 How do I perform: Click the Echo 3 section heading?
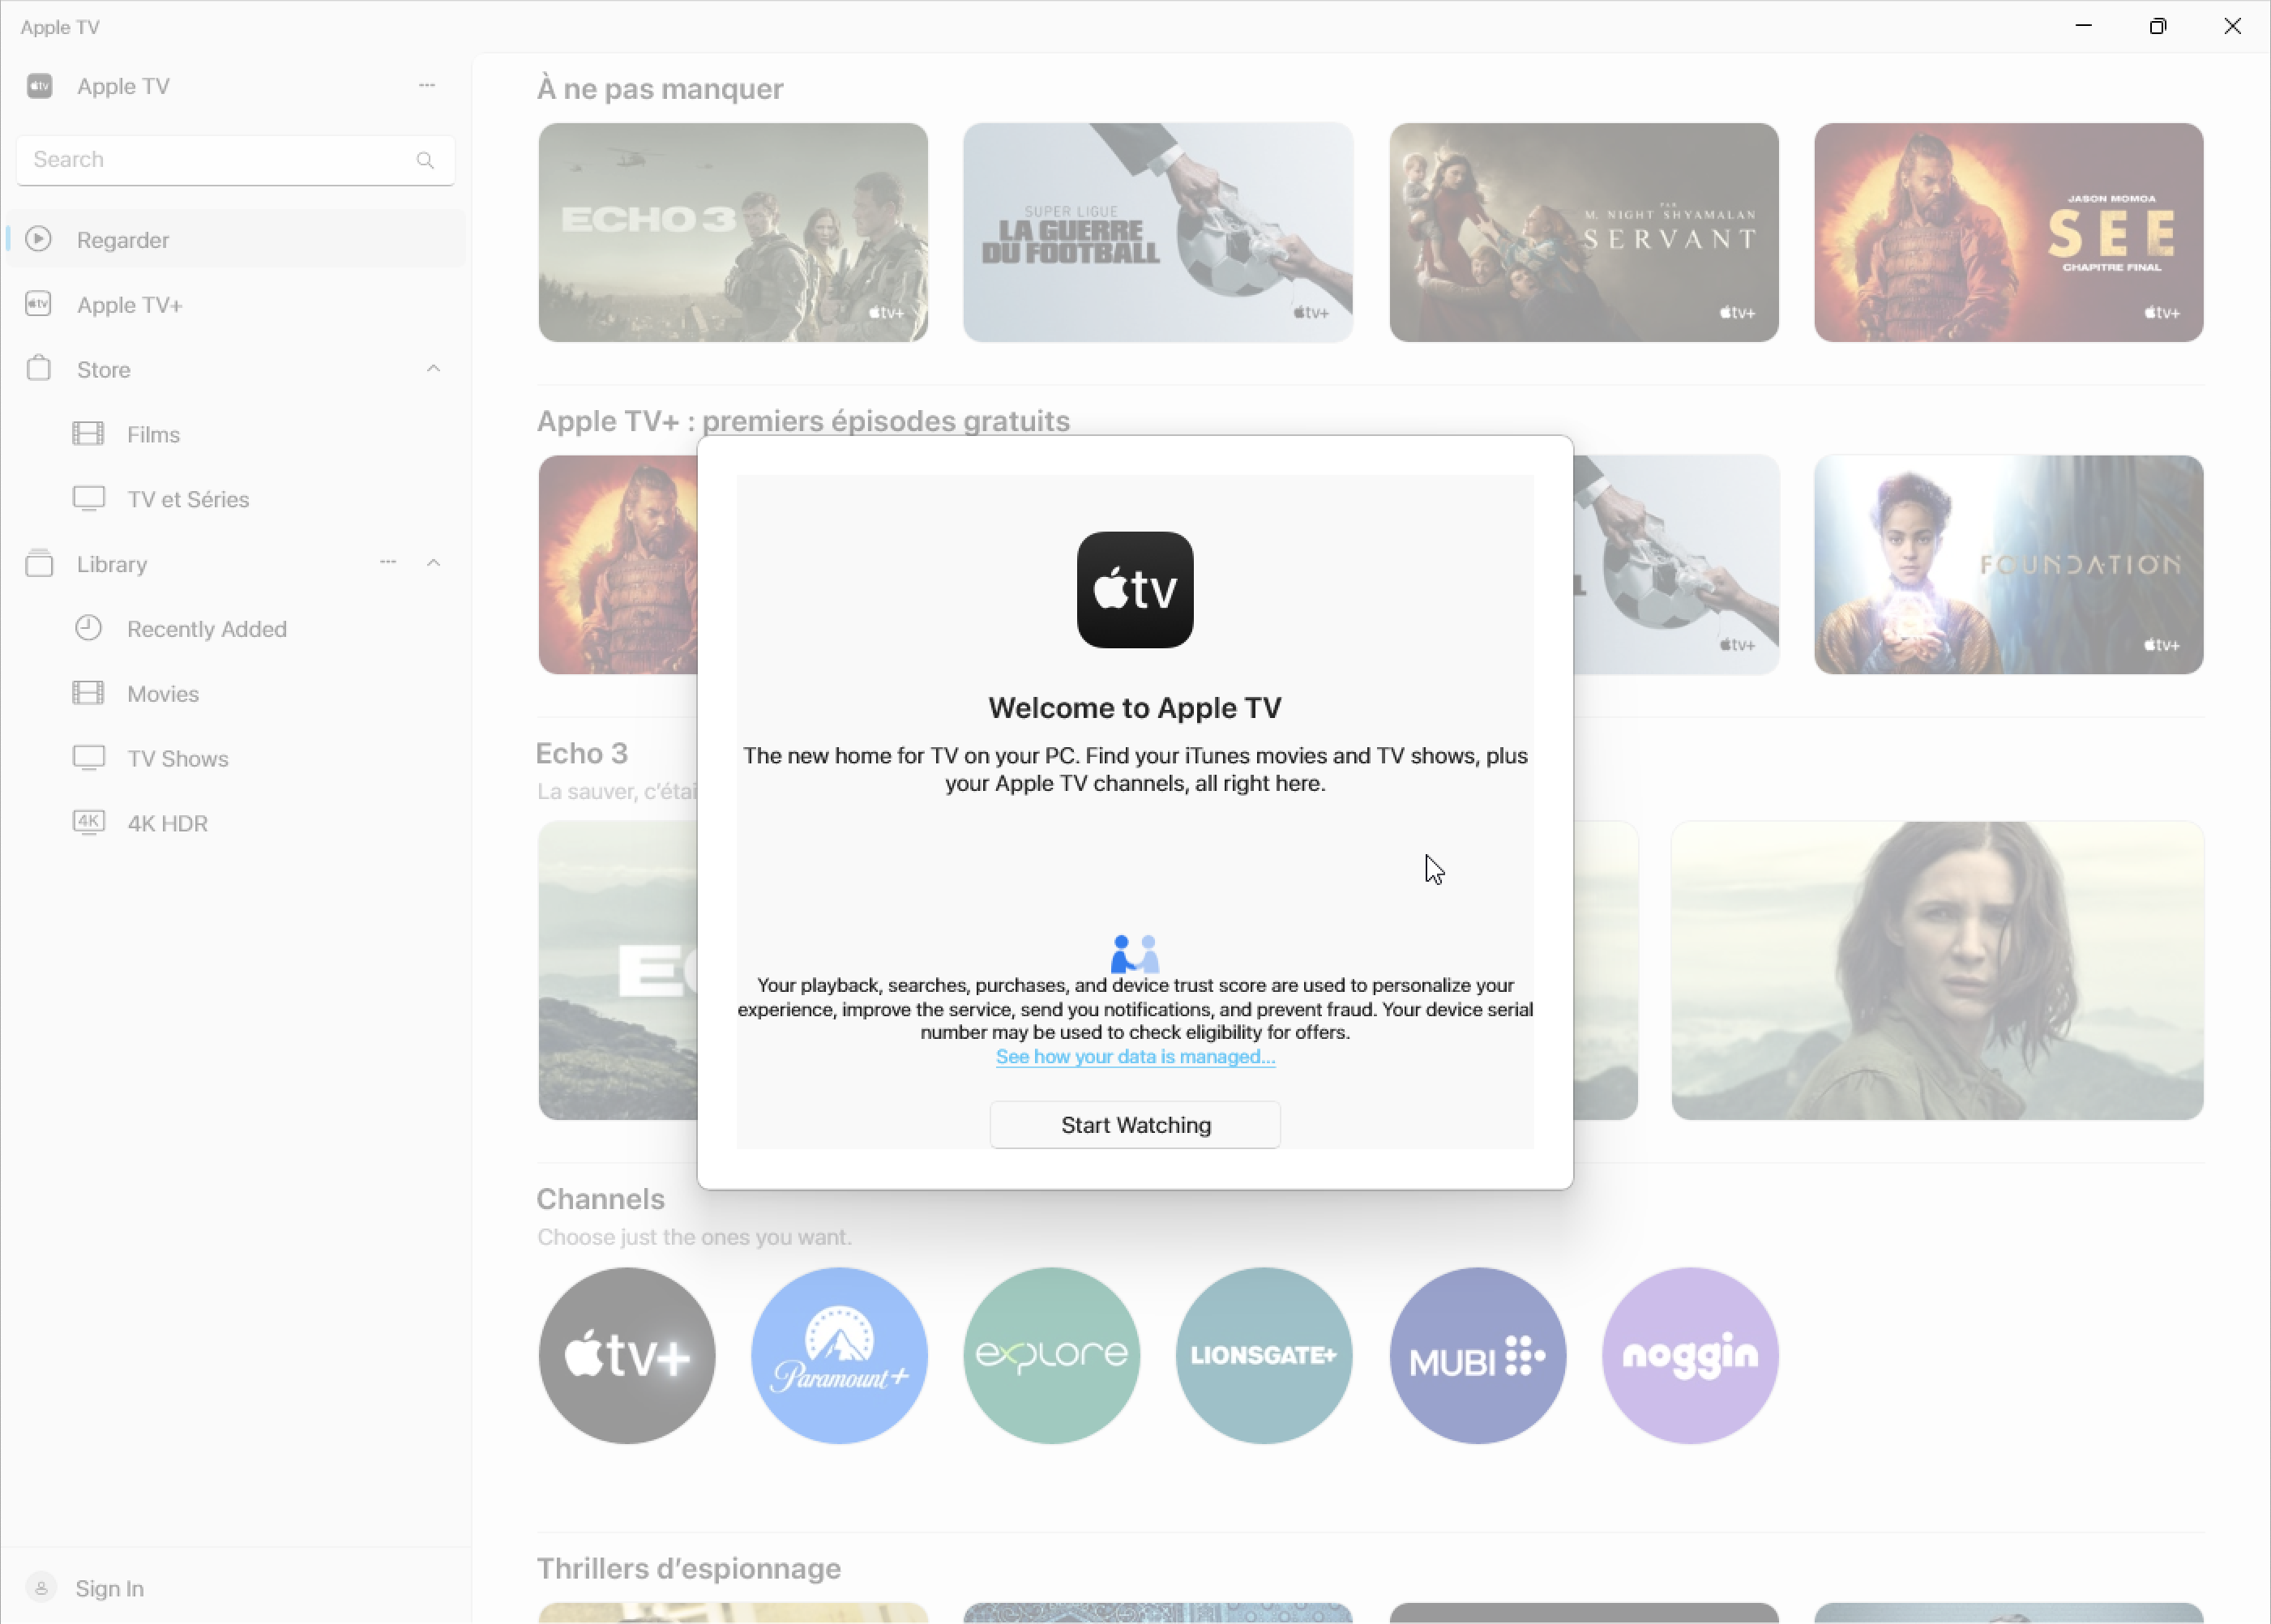pyautogui.click(x=582, y=753)
